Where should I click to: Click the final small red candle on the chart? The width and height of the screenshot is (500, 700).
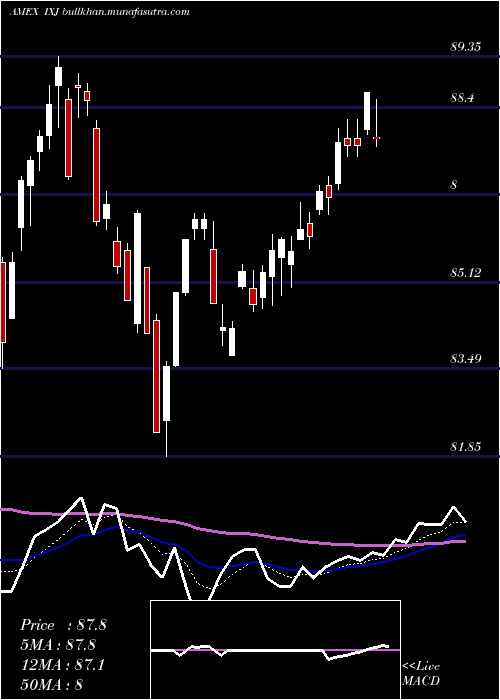pos(376,138)
